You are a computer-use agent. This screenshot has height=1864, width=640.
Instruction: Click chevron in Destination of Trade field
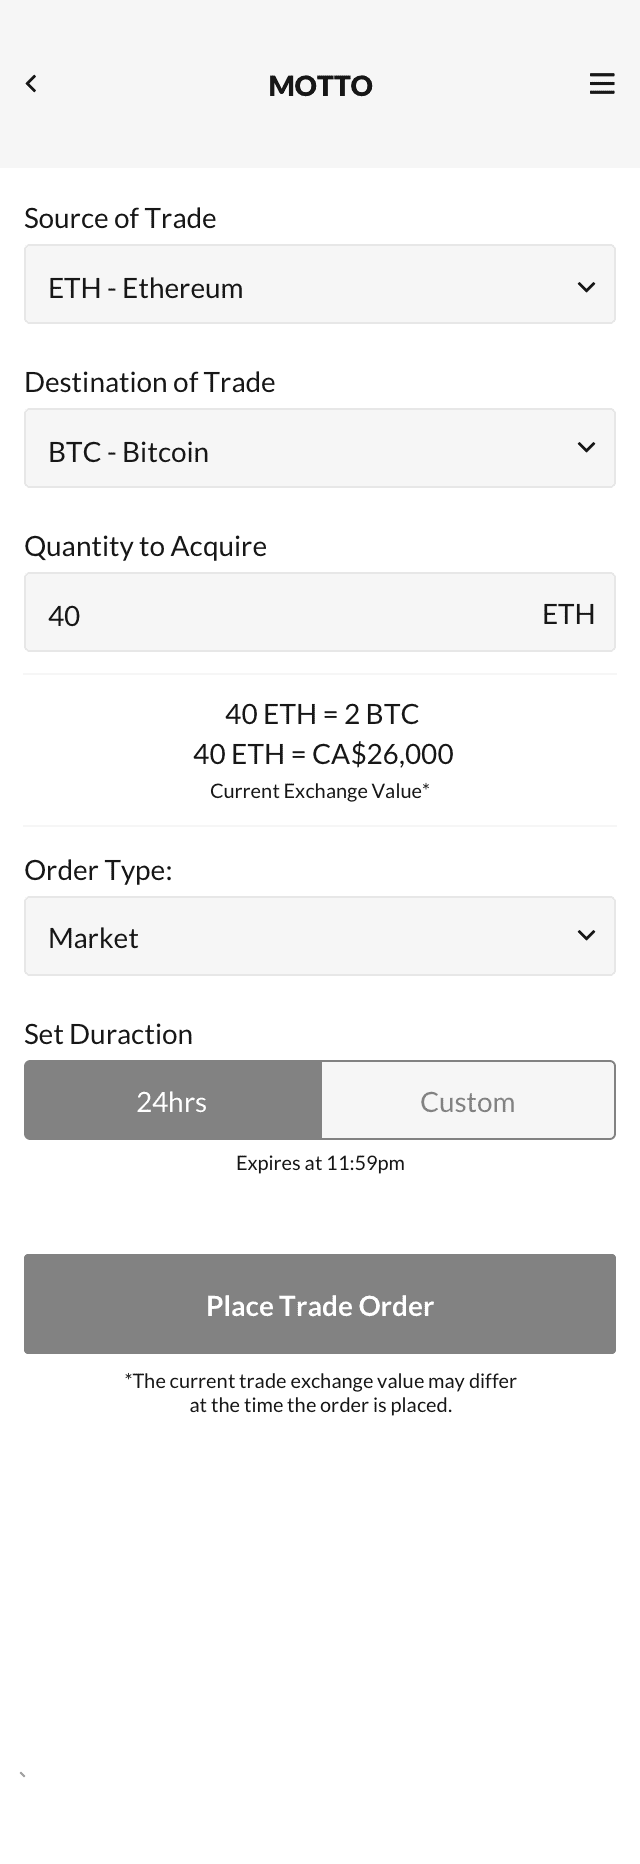[x=587, y=447]
